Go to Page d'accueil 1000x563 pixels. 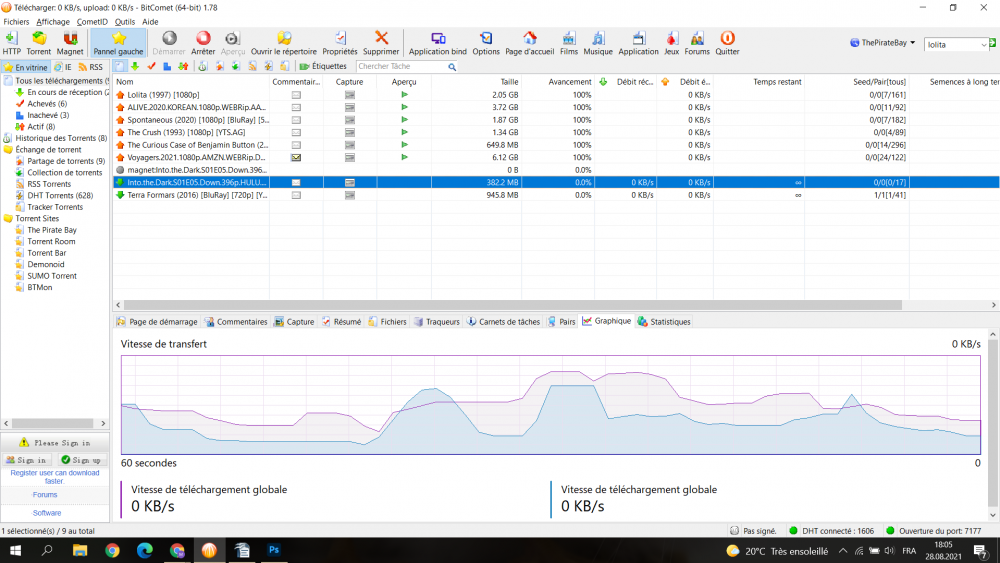click(x=529, y=43)
